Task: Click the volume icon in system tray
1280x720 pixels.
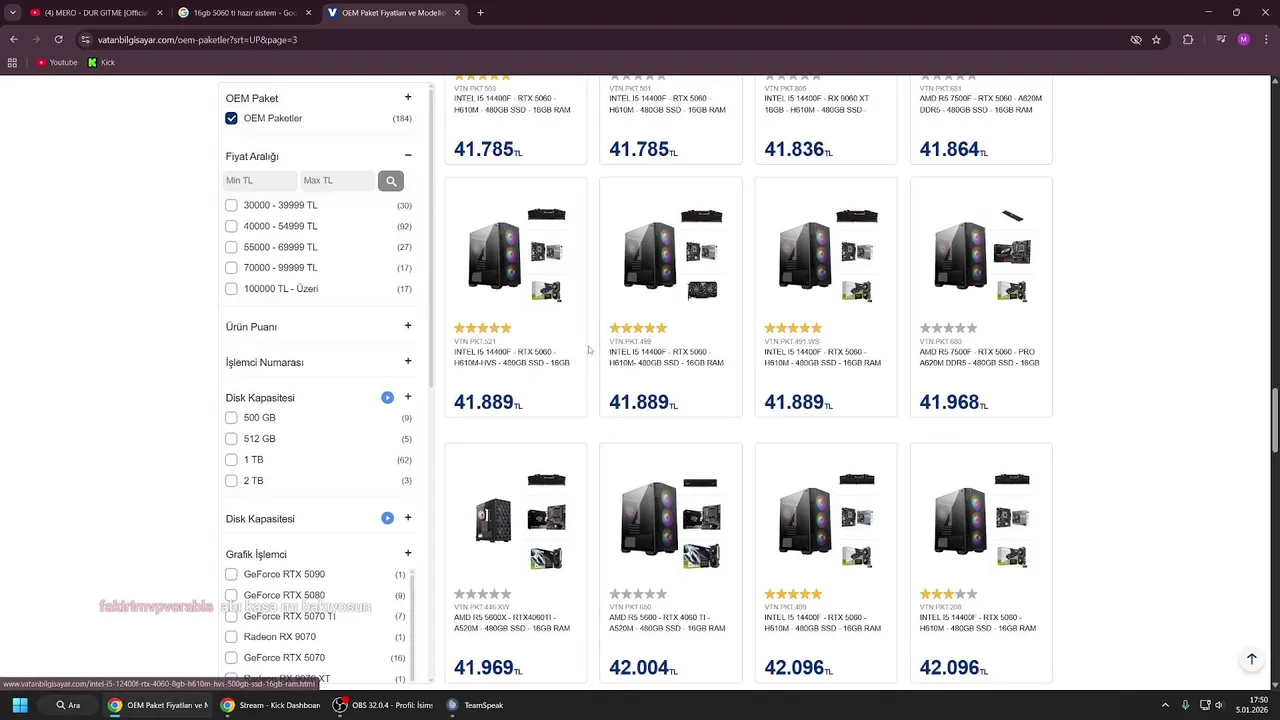Action: click(x=1219, y=705)
